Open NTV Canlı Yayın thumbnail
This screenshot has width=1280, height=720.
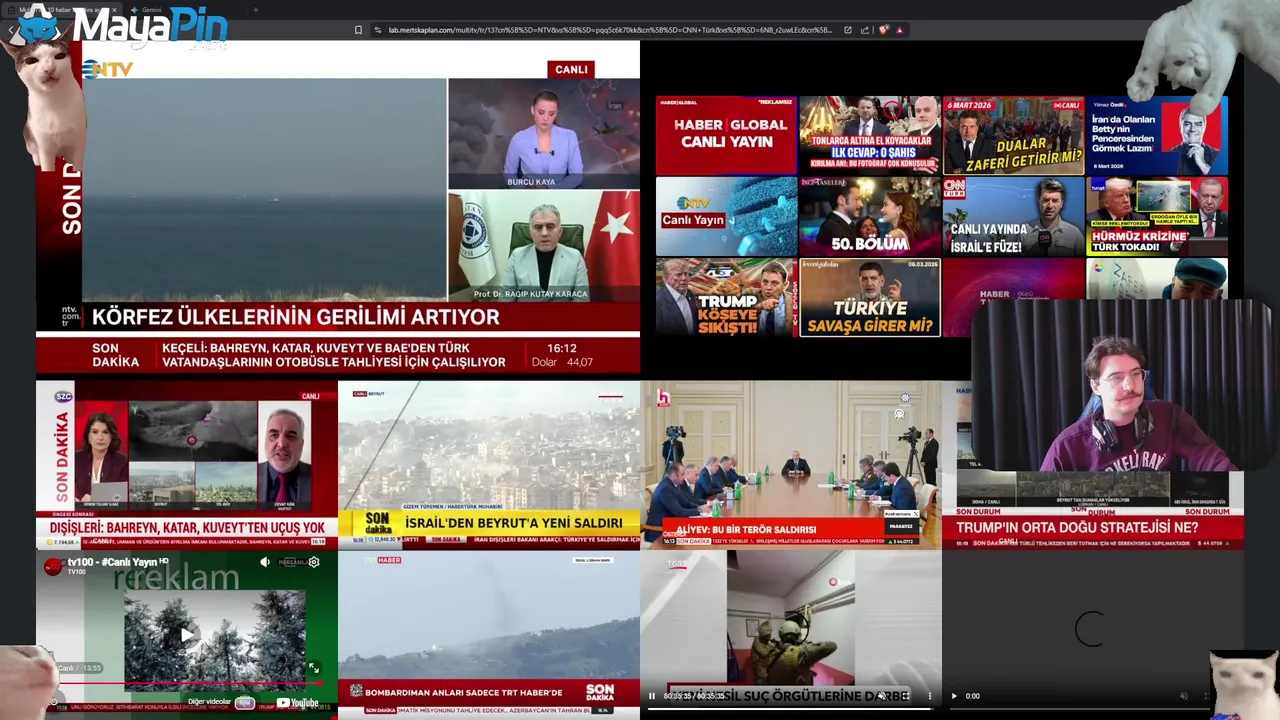[726, 216]
